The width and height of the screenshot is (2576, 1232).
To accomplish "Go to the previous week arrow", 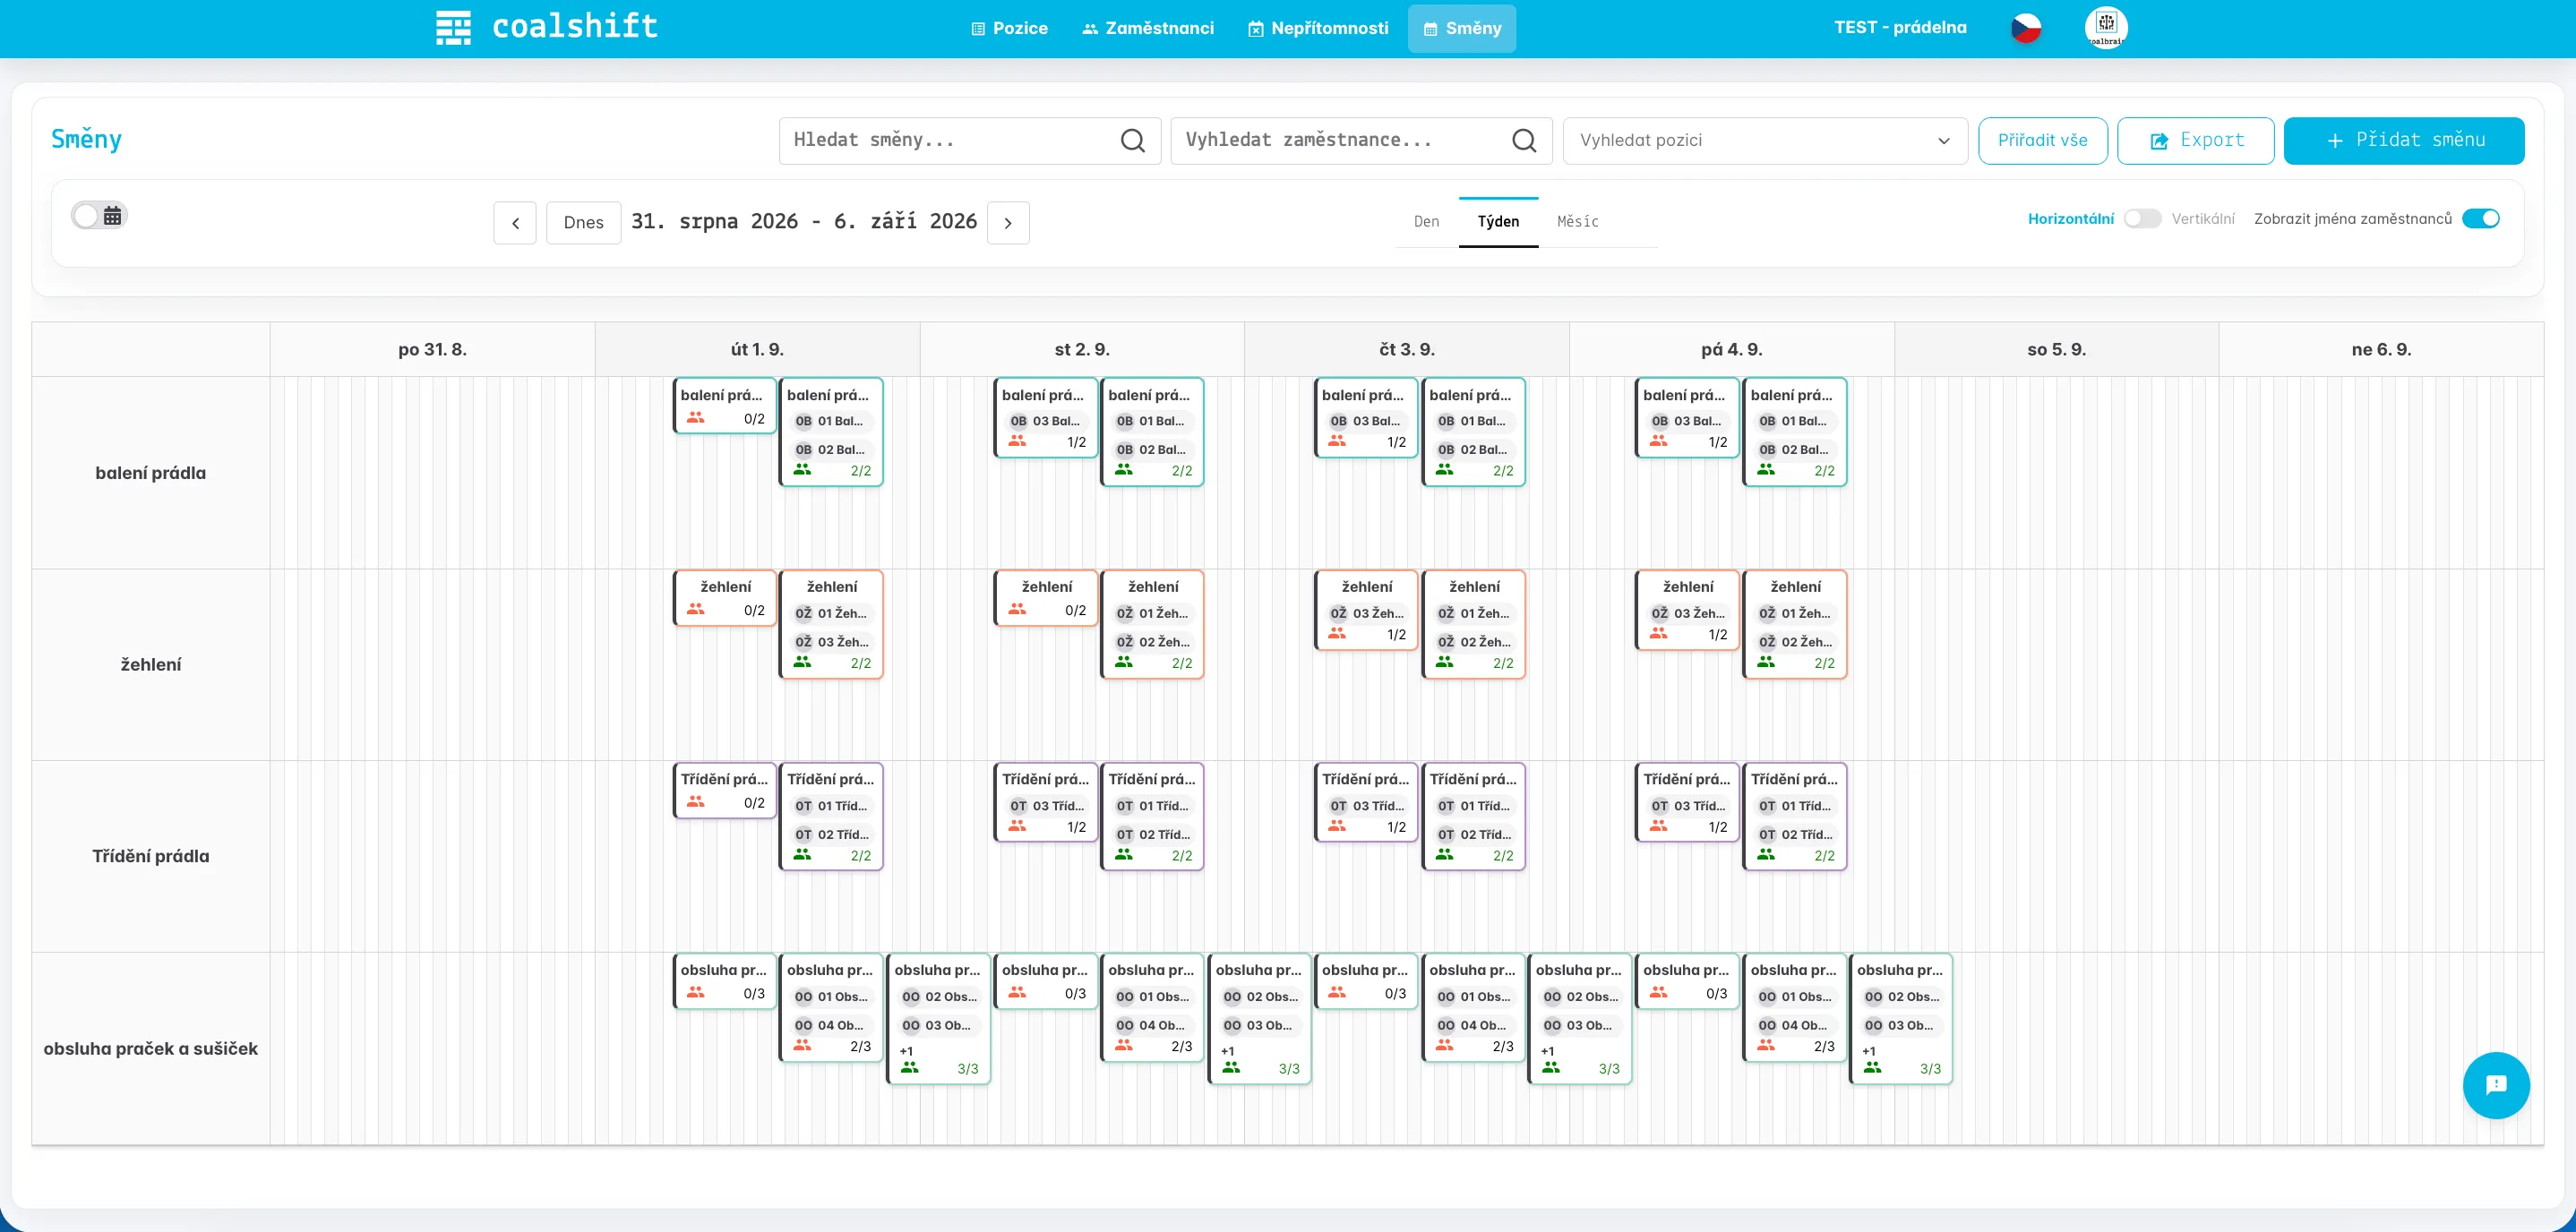I will click(x=515, y=223).
